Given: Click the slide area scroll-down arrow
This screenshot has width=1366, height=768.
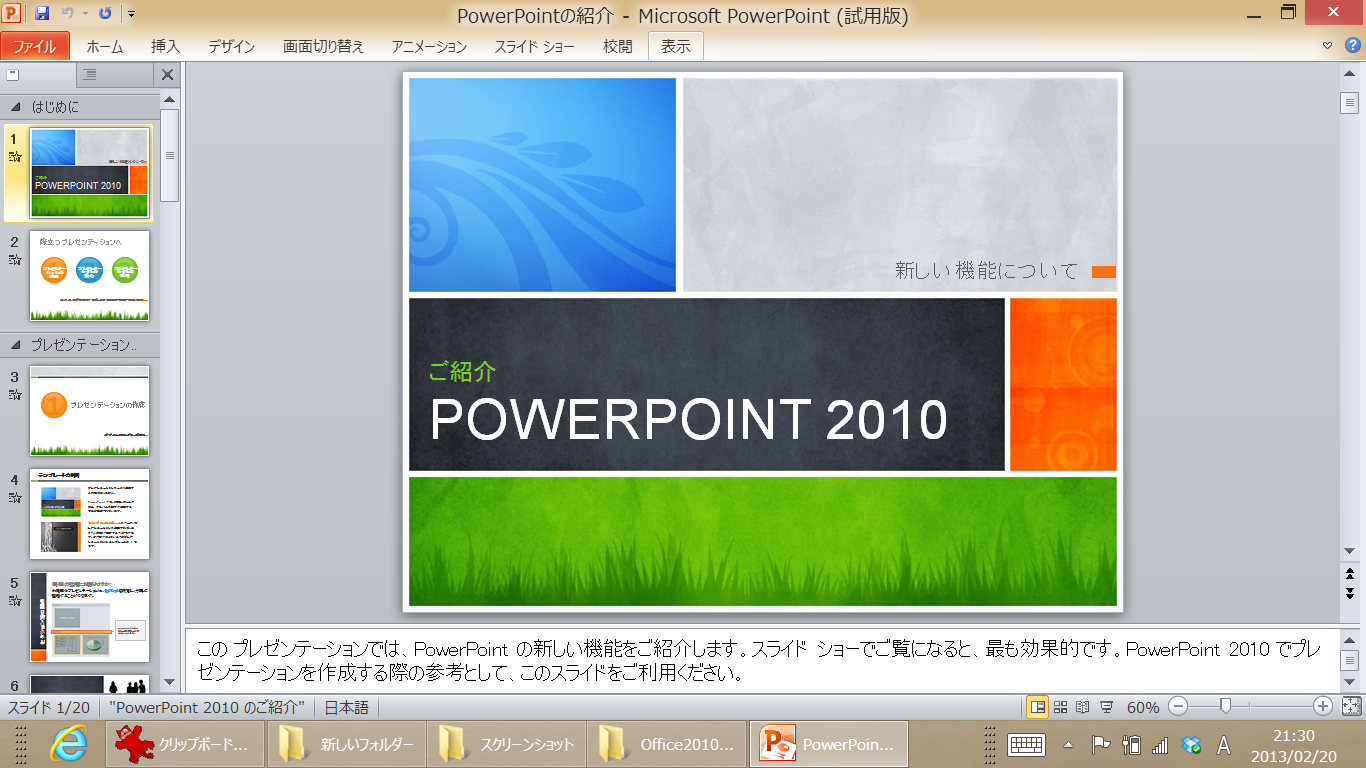Looking at the screenshot, I should point(1350,550).
